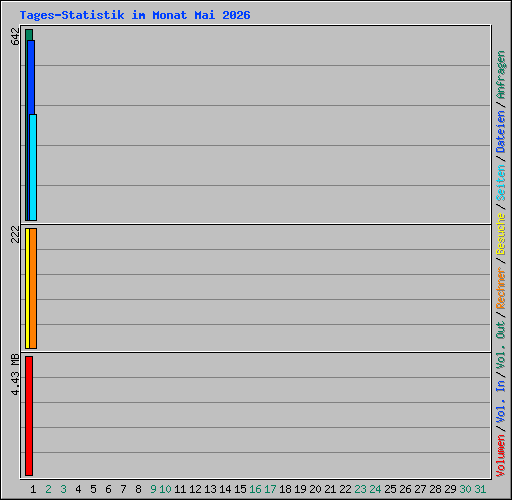Click the 222 axis maximum label

pos(15,234)
